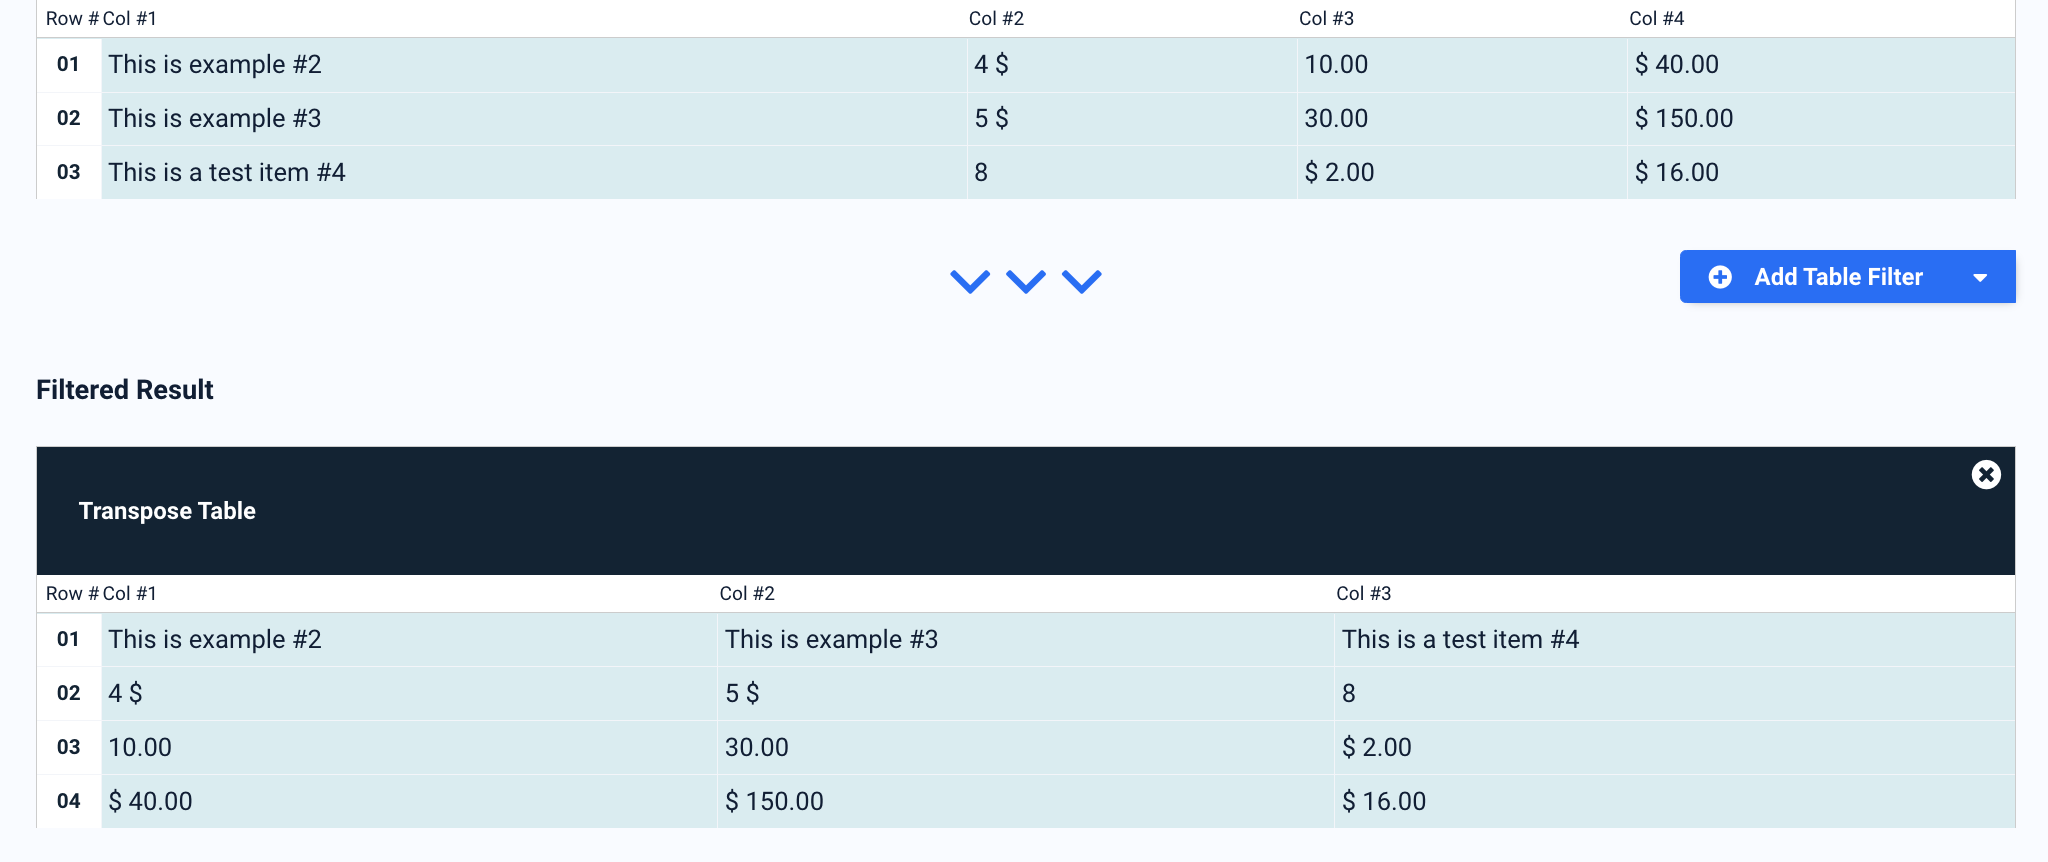The width and height of the screenshot is (2048, 862).
Task: Click the Col #2 header in top table
Action: pos(996,19)
